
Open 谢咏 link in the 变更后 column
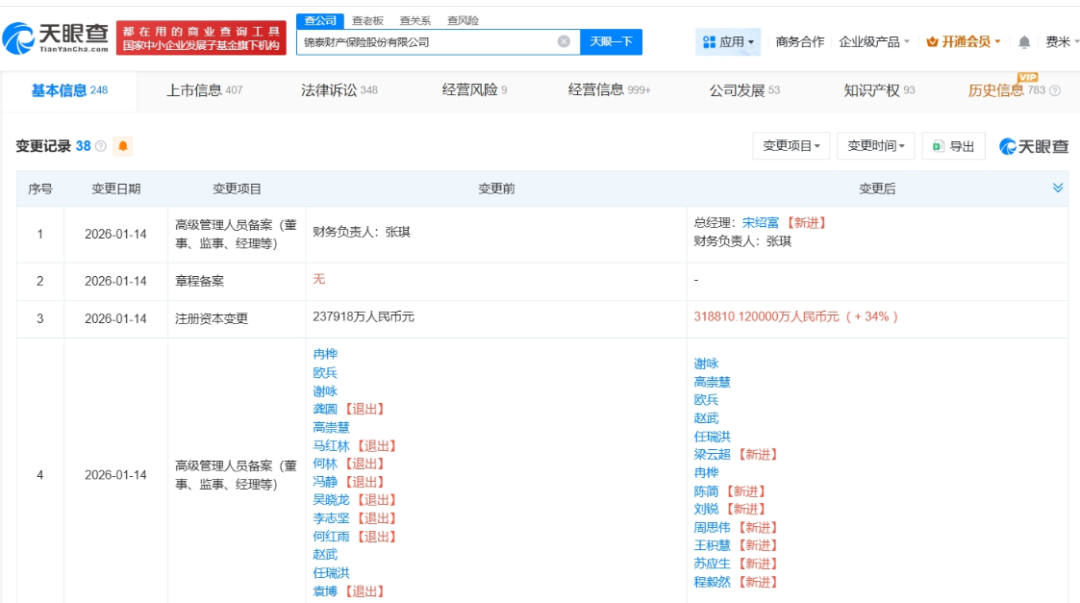[706, 364]
